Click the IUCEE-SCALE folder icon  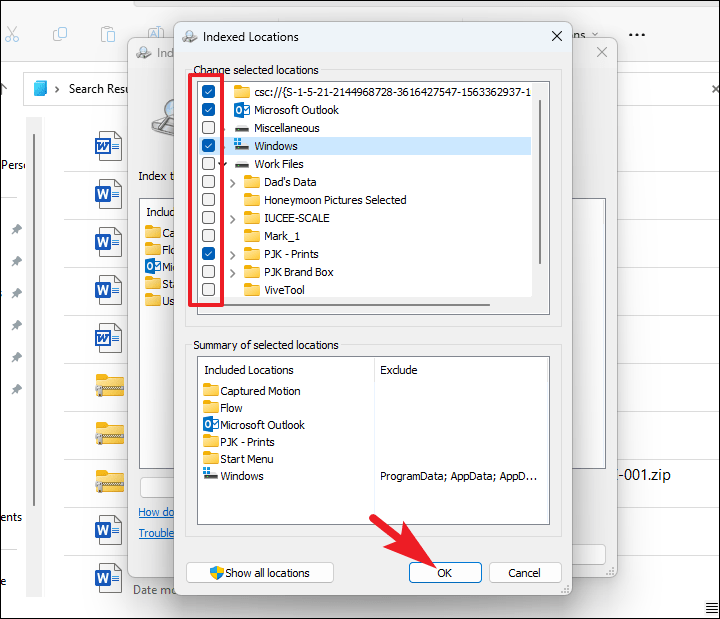pos(252,218)
